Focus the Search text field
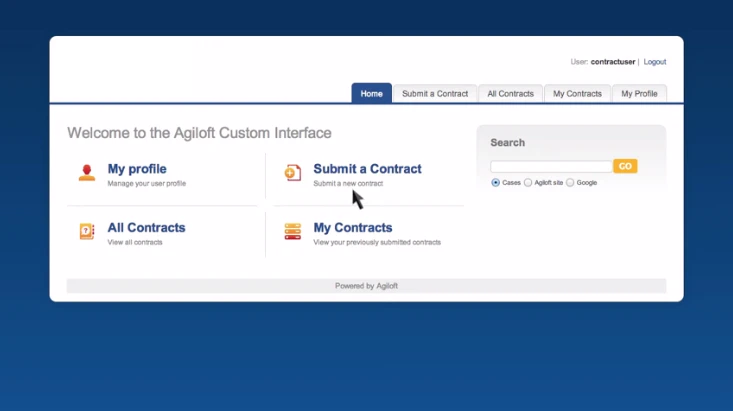Viewport: 733px width, 411px height. click(x=551, y=166)
